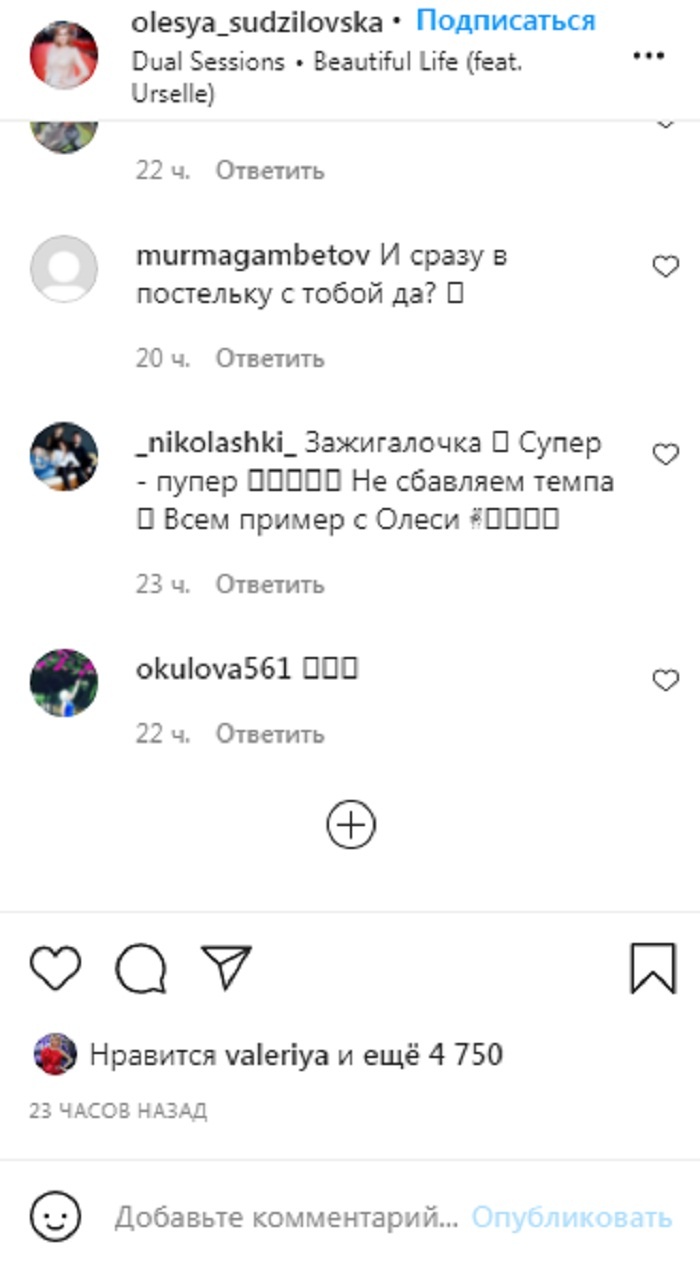
Task: Share the post with the paper plane icon
Action: (x=226, y=967)
